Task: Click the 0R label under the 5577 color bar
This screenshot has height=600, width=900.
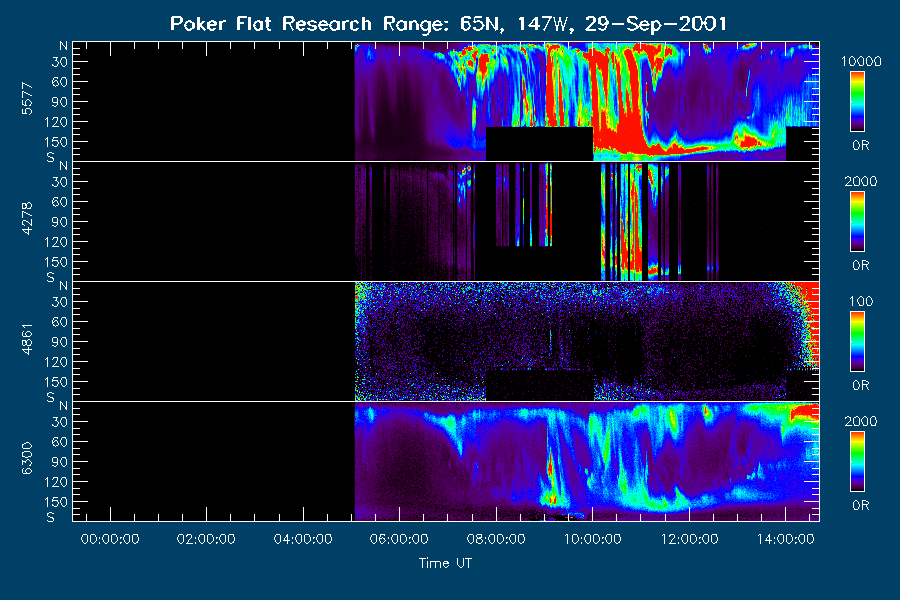Action: point(860,146)
